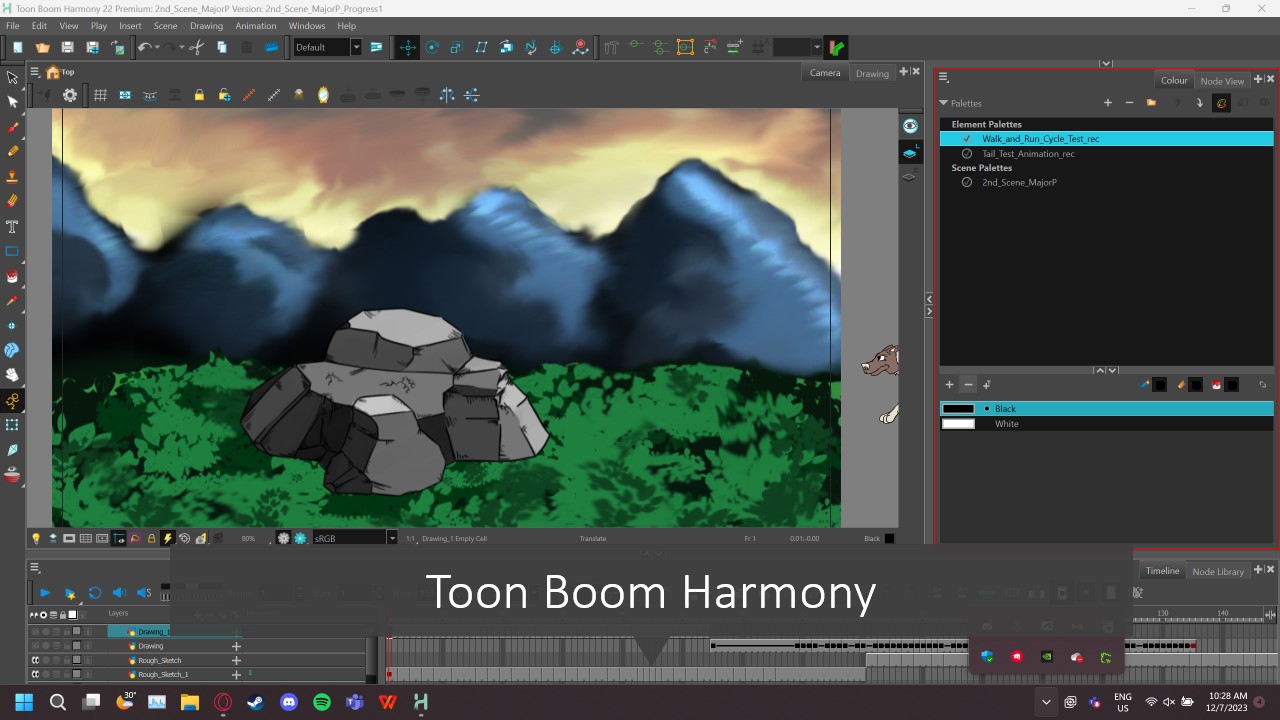1280x720 pixels.
Task: Select the Drawing layer in the timeline
Action: (150, 646)
